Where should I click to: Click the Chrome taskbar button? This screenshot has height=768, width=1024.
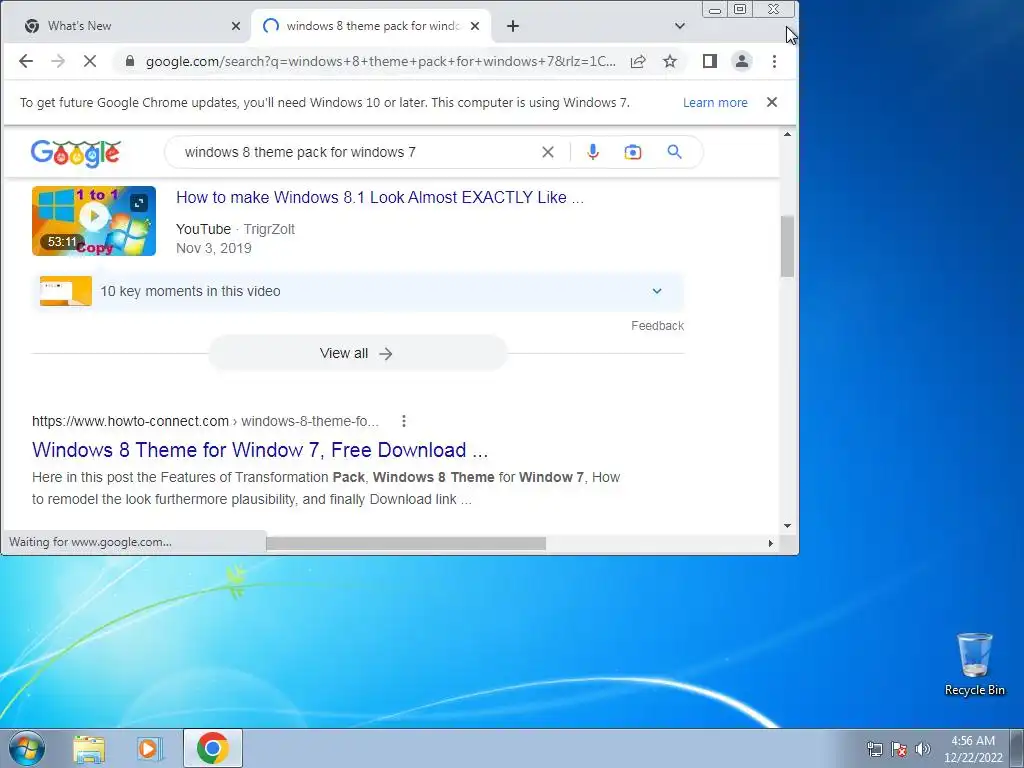pos(213,748)
